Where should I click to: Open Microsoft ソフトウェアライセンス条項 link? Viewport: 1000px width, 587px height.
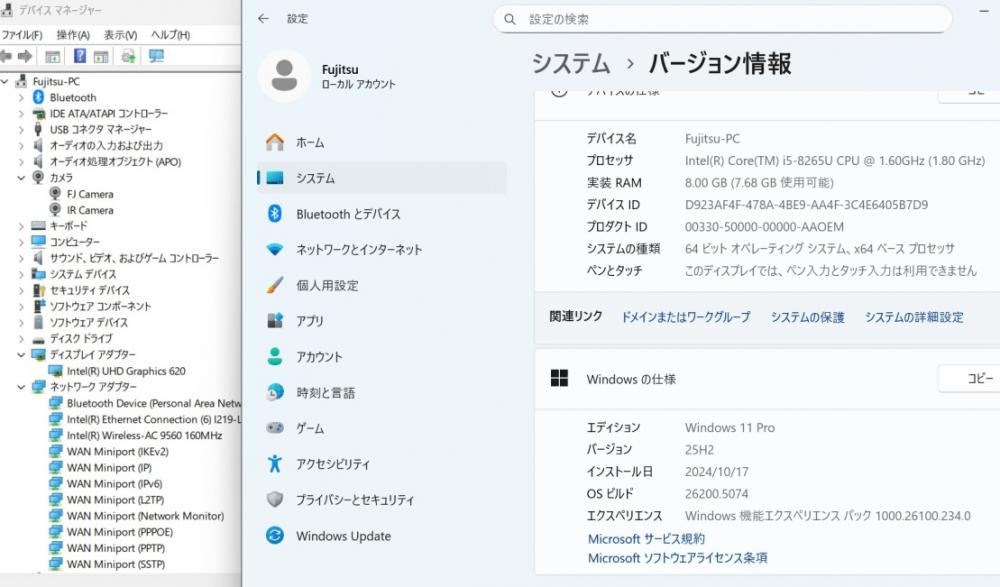click(x=677, y=558)
